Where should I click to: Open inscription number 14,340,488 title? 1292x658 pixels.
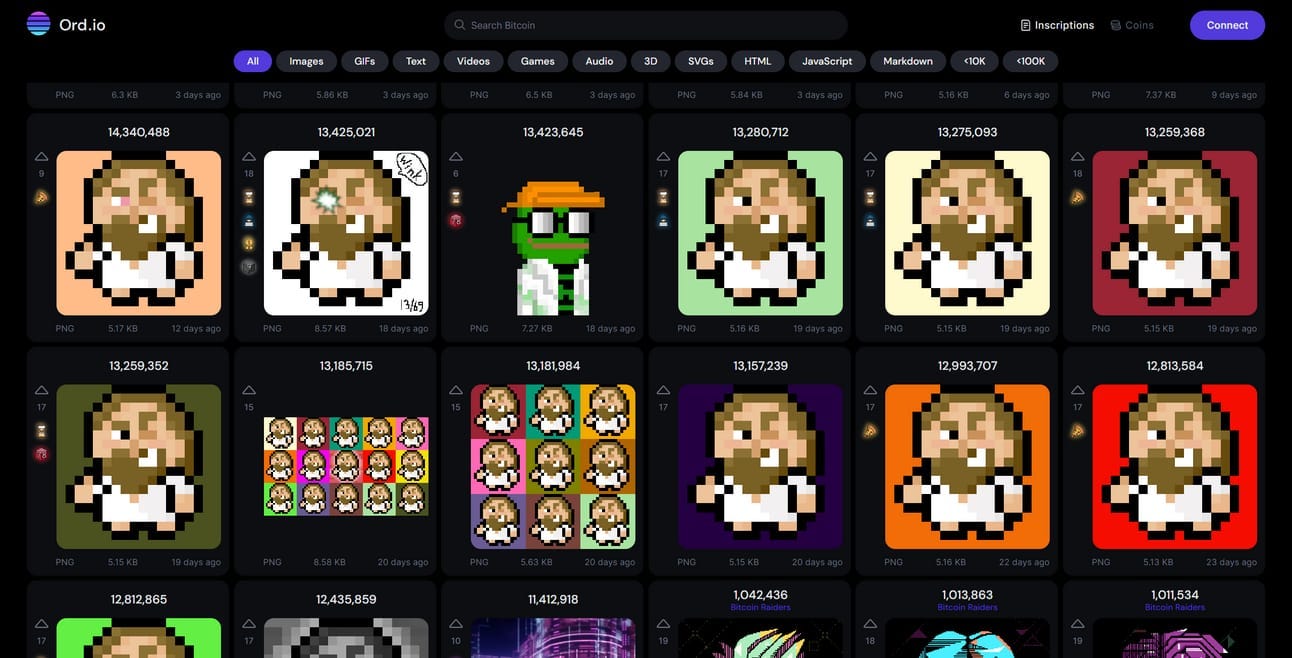[138, 132]
